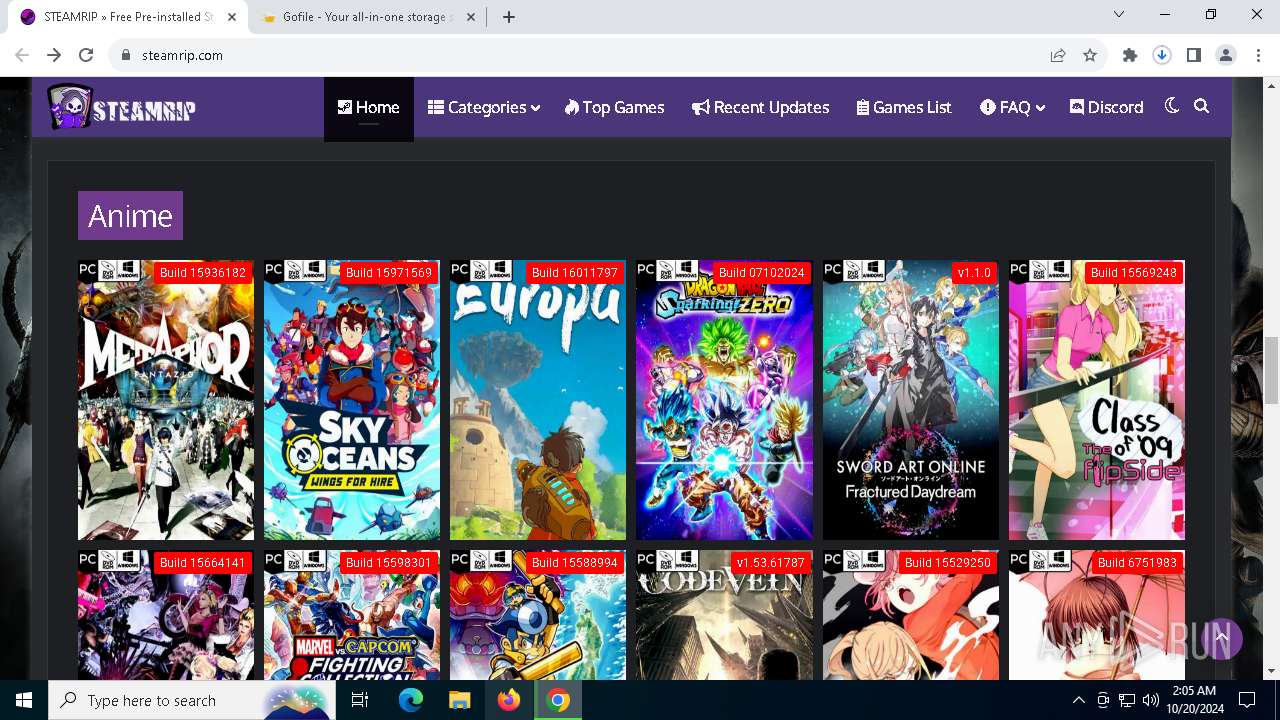Click the Build 15529250 badge

(x=947, y=563)
